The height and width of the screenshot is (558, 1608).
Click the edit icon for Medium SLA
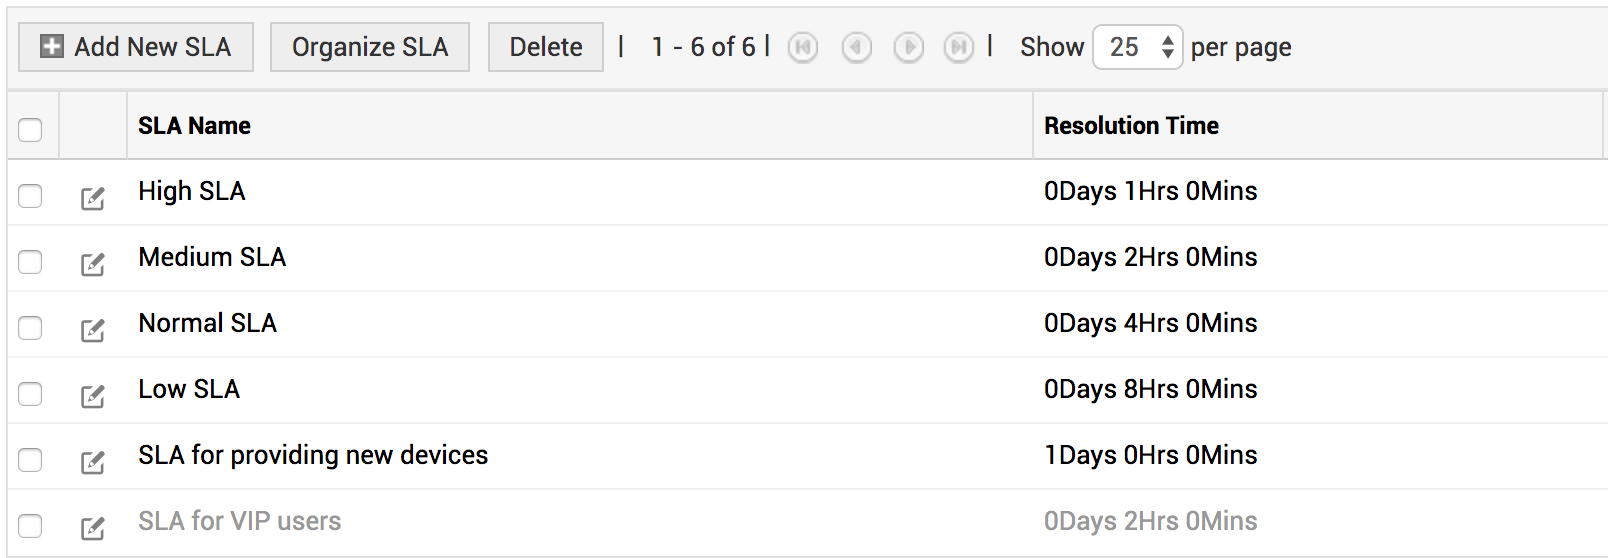93,264
